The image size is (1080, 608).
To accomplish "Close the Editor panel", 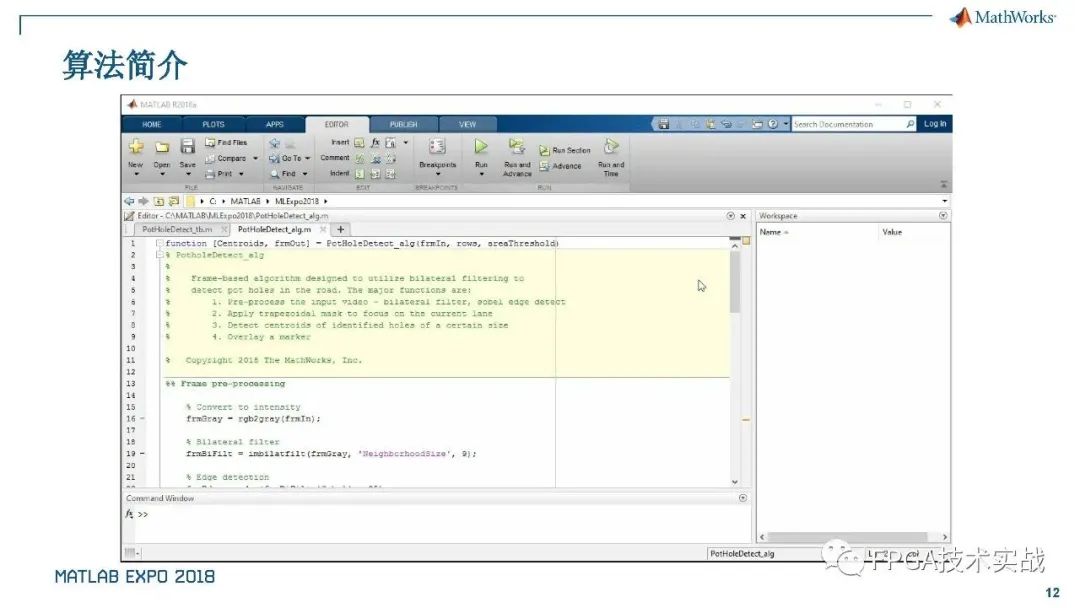I will (x=742, y=216).
